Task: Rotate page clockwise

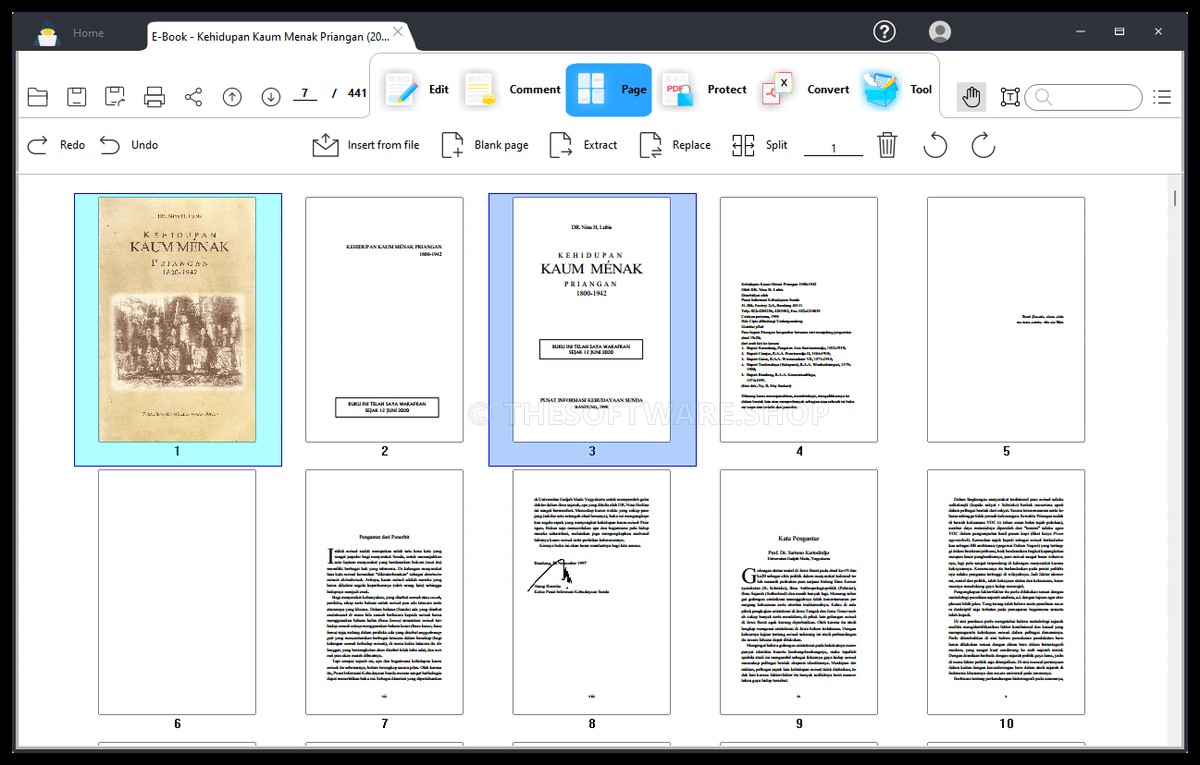Action: click(x=983, y=146)
